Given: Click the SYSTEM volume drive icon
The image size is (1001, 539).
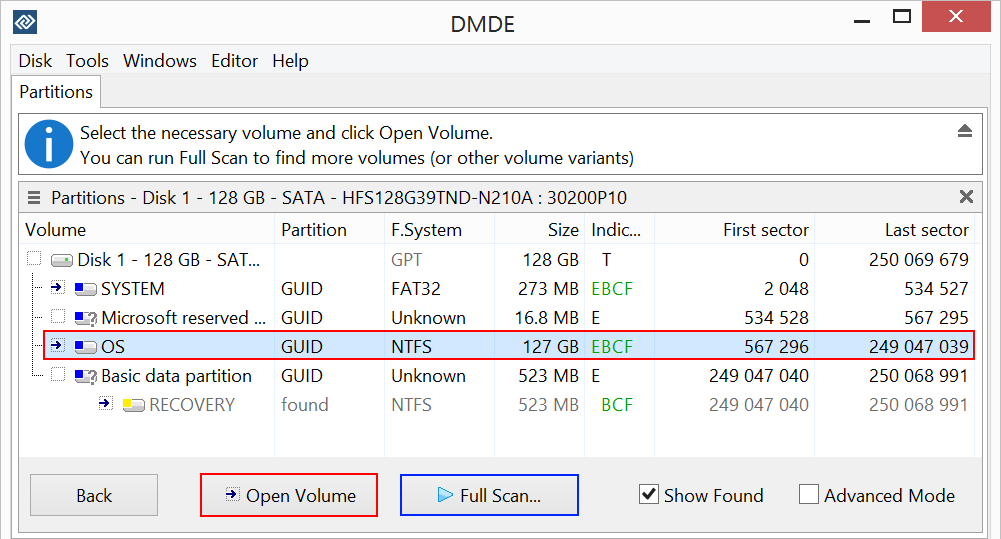Looking at the screenshot, I should tap(86, 289).
